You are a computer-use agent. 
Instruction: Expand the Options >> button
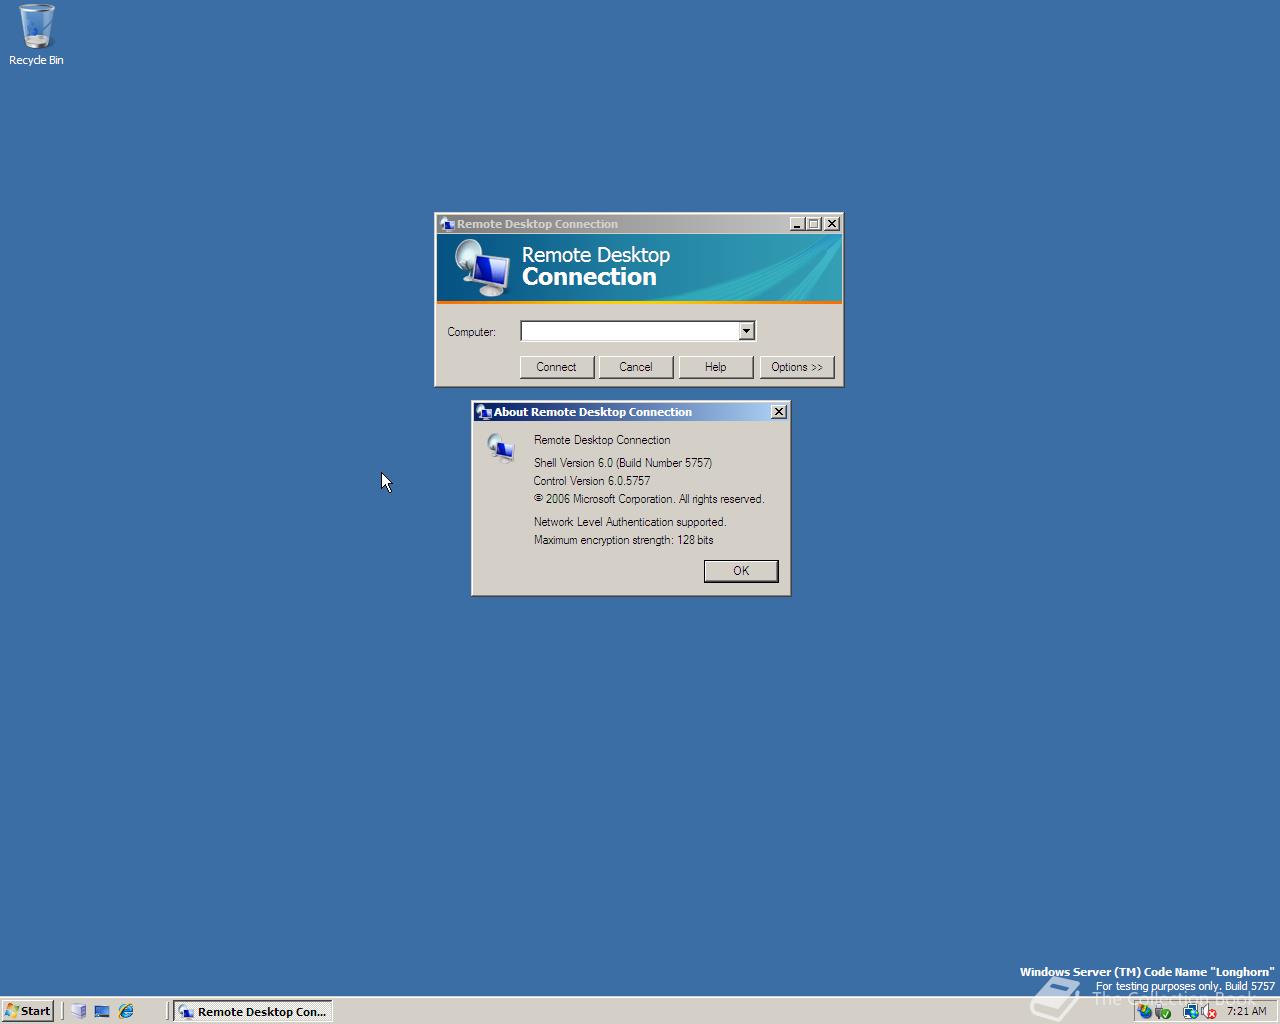[797, 367]
